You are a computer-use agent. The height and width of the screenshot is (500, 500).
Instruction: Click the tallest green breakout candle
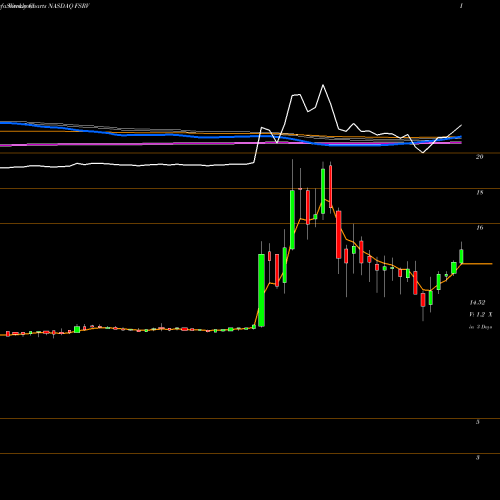click(x=261, y=290)
